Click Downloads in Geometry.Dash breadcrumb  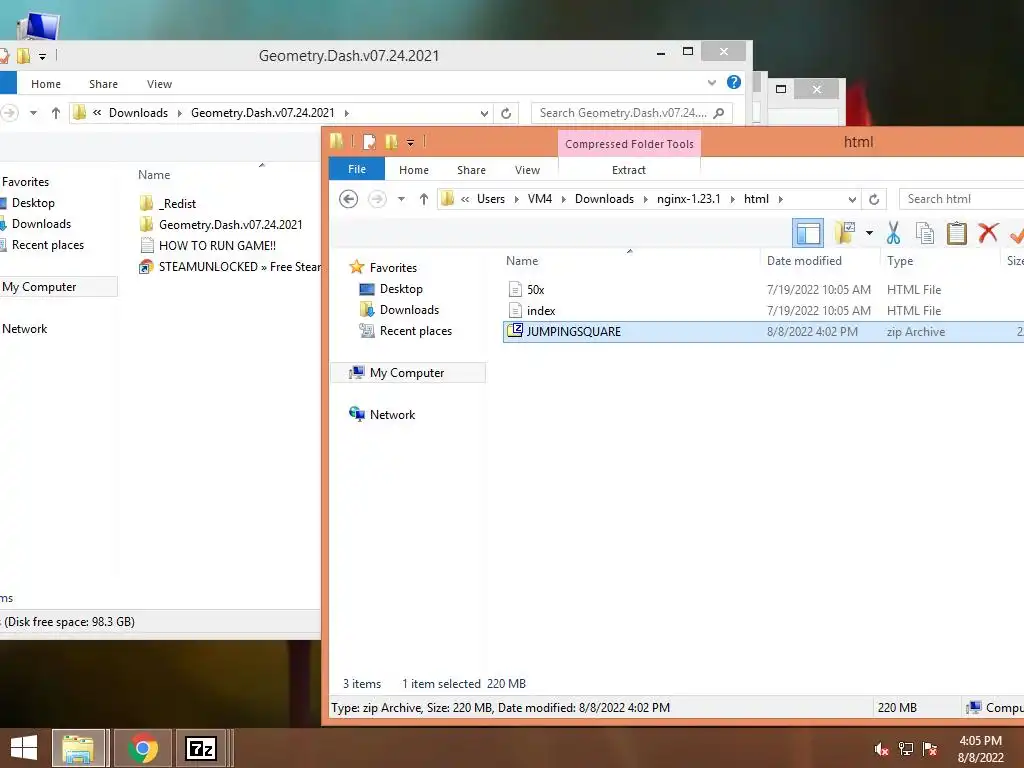(138, 112)
